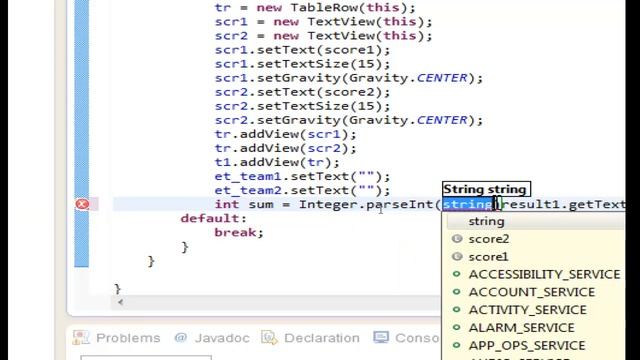This screenshot has height=360, width=640.
Task: Click the 'break;' statement
Action: coord(239,233)
